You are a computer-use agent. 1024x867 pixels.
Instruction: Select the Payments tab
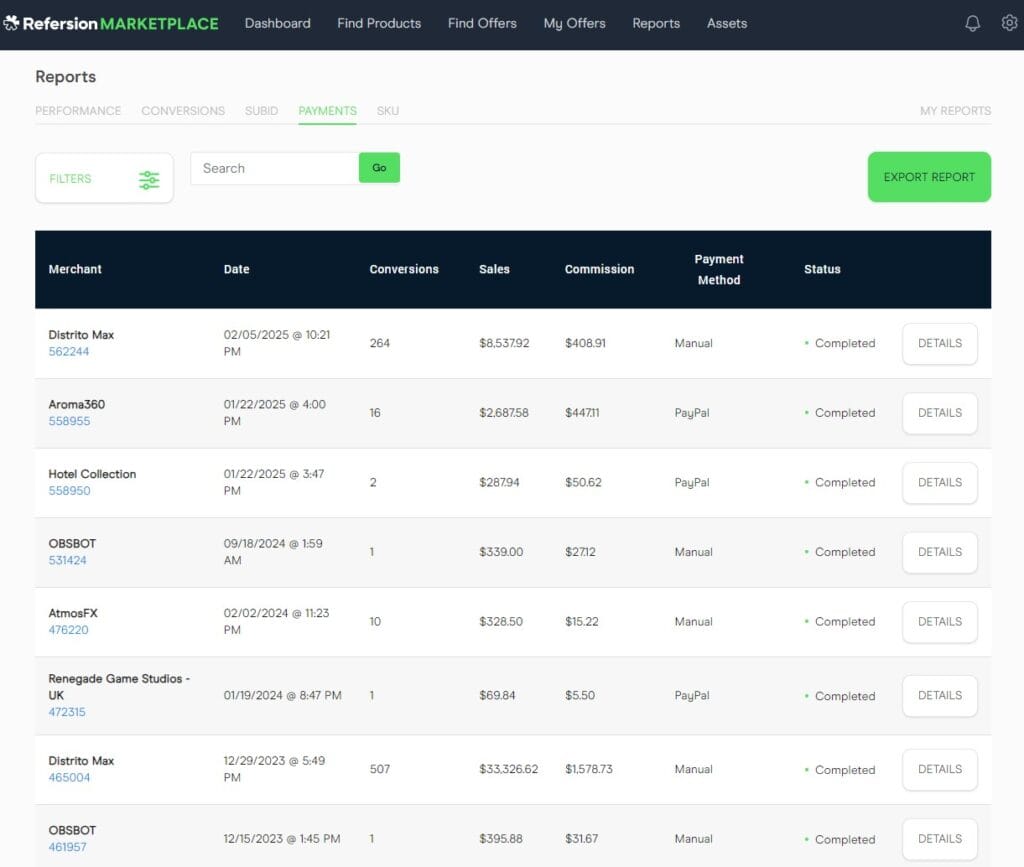(x=327, y=111)
